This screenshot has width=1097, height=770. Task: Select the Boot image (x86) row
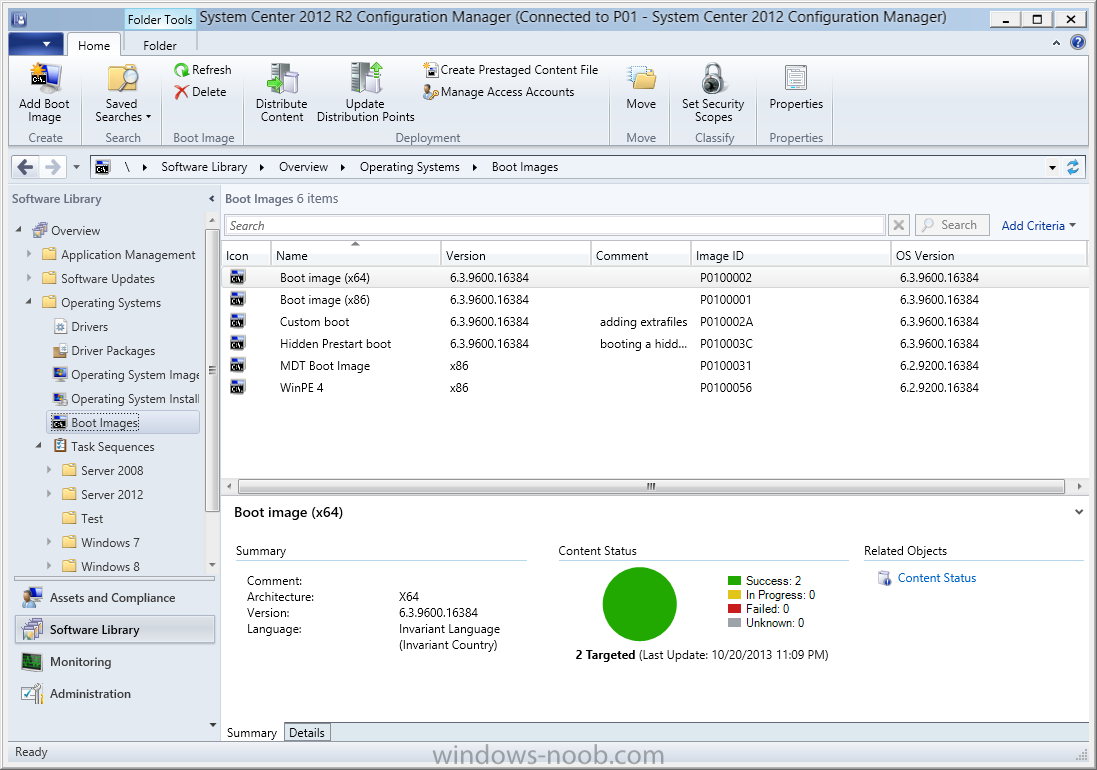pyautogui.click(x=655, y=299)
